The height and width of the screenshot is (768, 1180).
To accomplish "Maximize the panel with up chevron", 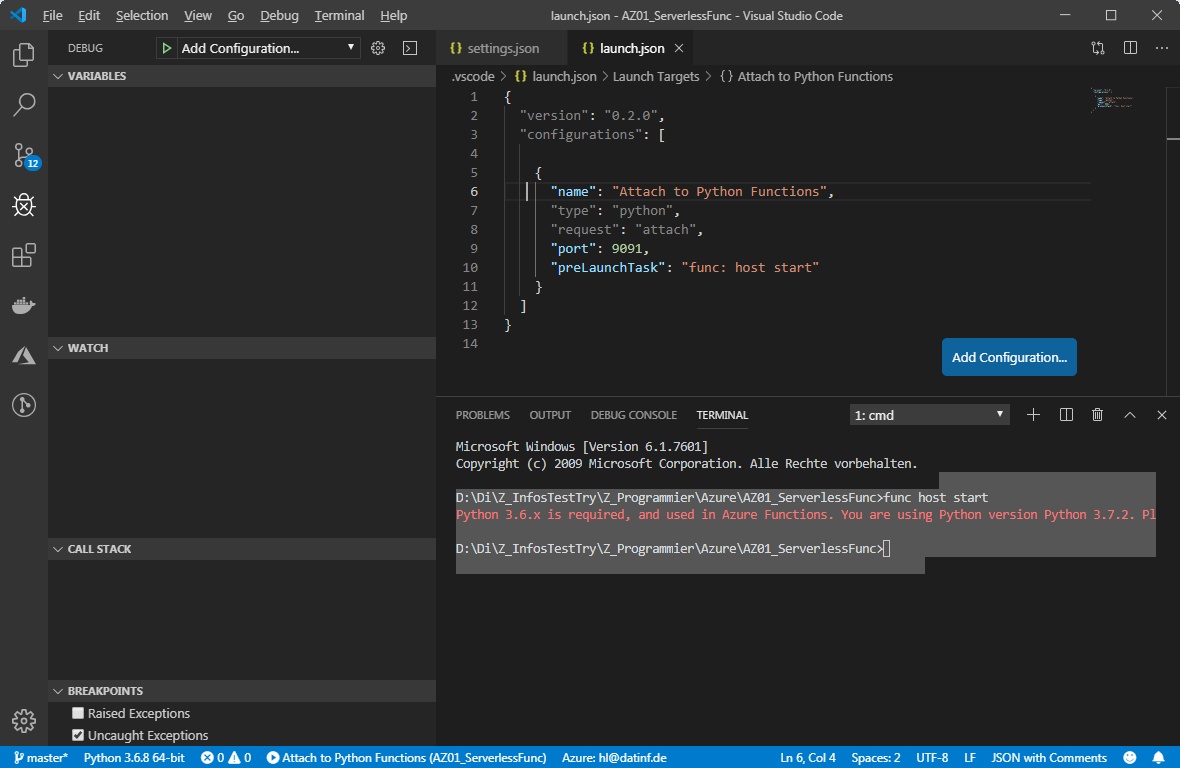I will tap(1130, 414).
